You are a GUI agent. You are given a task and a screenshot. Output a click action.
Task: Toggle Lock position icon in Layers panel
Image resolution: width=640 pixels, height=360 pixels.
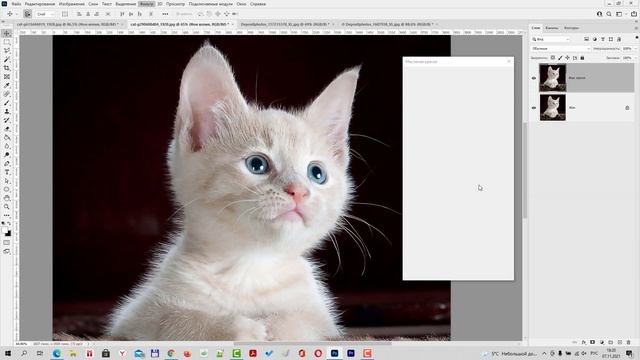[x=567, y=58]
